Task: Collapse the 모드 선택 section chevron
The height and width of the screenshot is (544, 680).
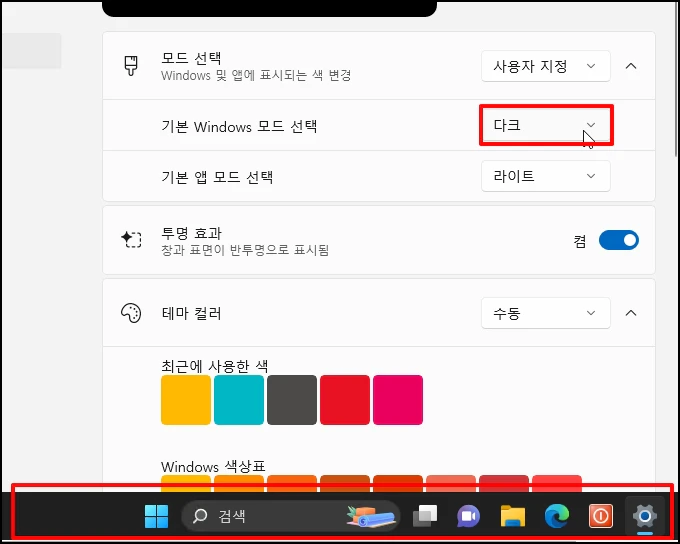Action: tap(631, 66)
